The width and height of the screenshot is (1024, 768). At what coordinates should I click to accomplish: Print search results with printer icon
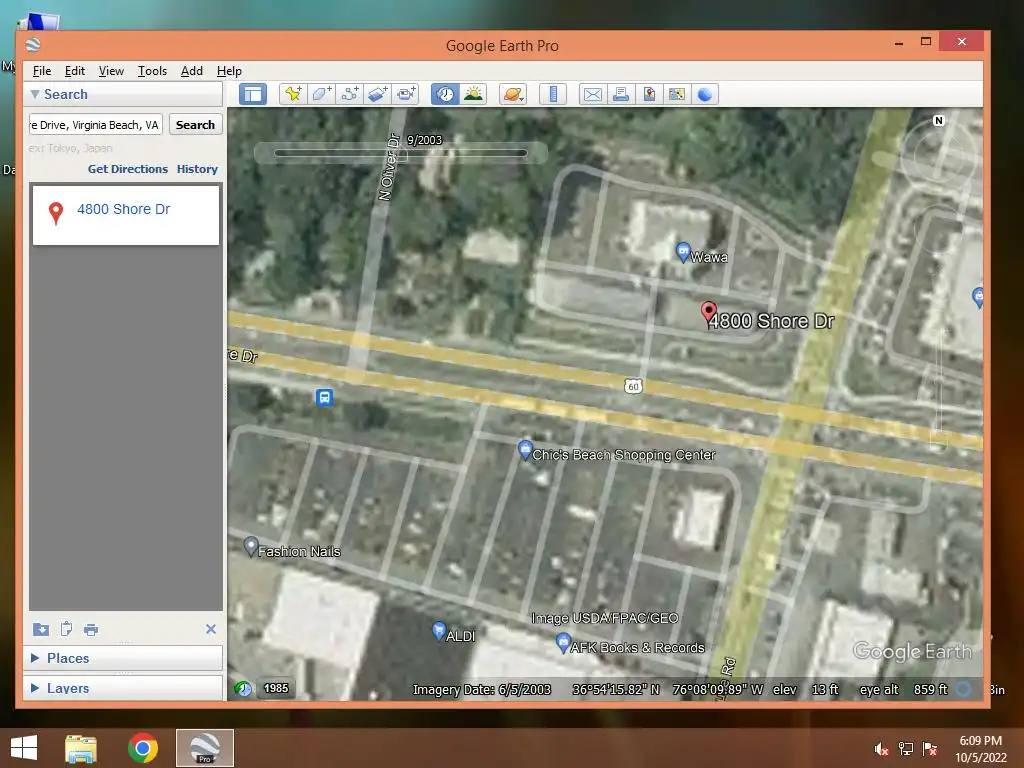point(91,630)
